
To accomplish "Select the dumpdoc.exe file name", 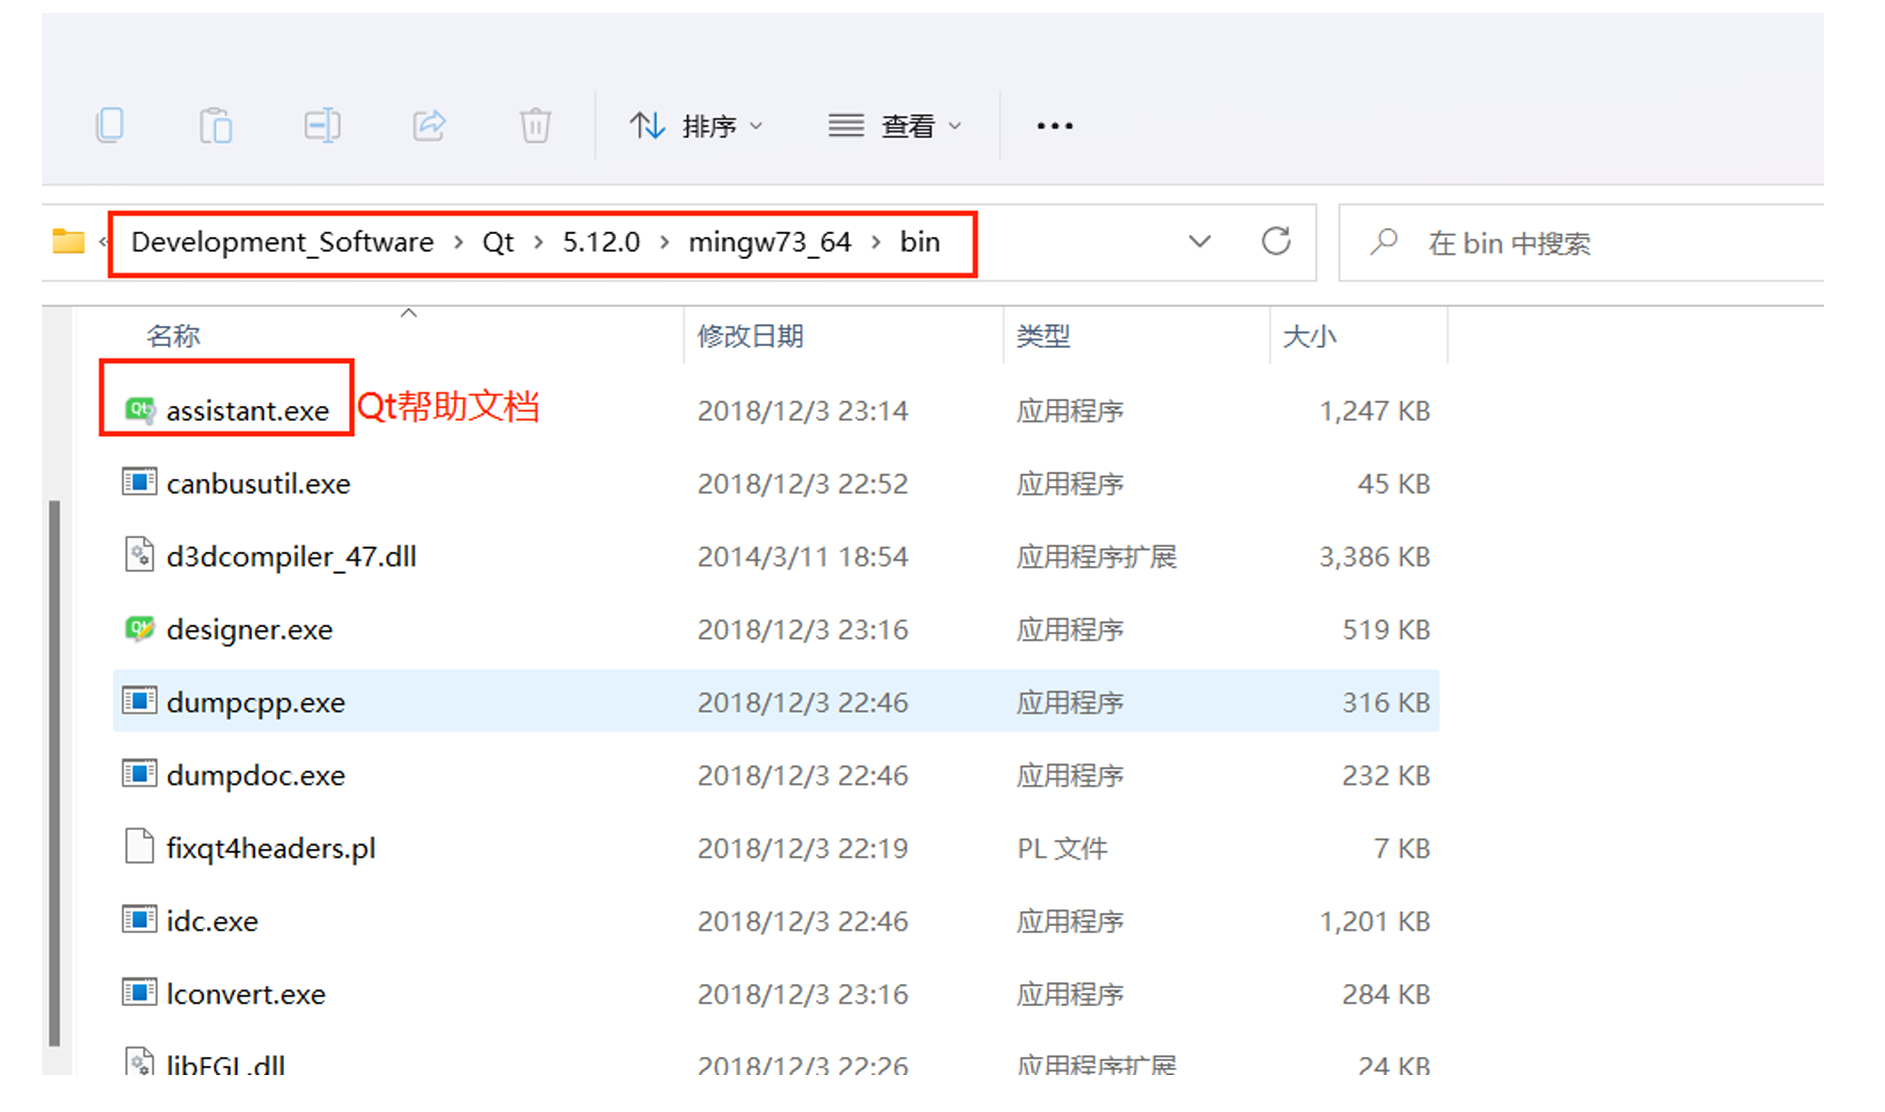I will [x=255, y=776].
